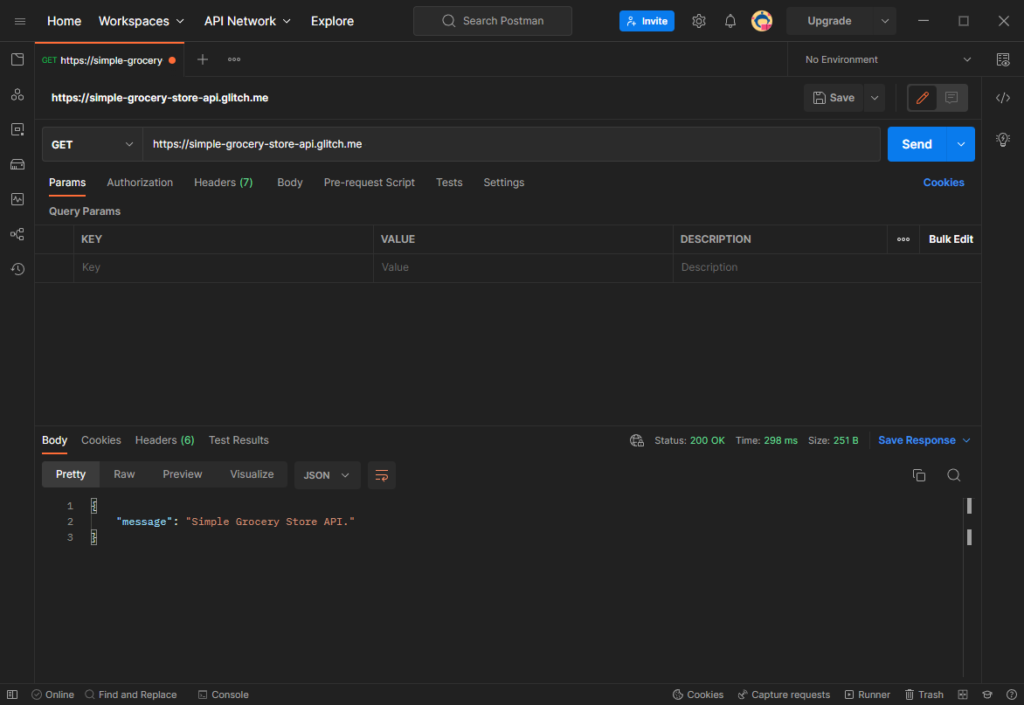Select the Raw response view
Viewport: 1024px width, 705px height.
tap(124, 474)
